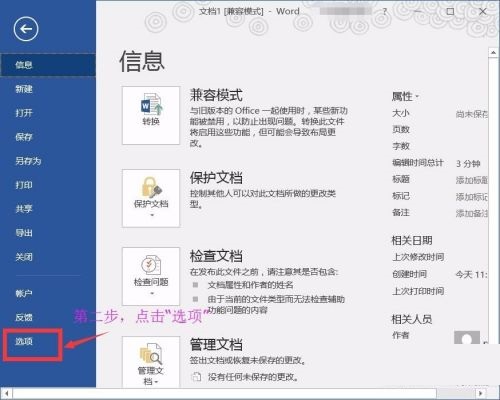Click the 兼容模式 heading
The width and height of the screenshot is (500, 400).
pyautogui.click(x=216, y=95)
